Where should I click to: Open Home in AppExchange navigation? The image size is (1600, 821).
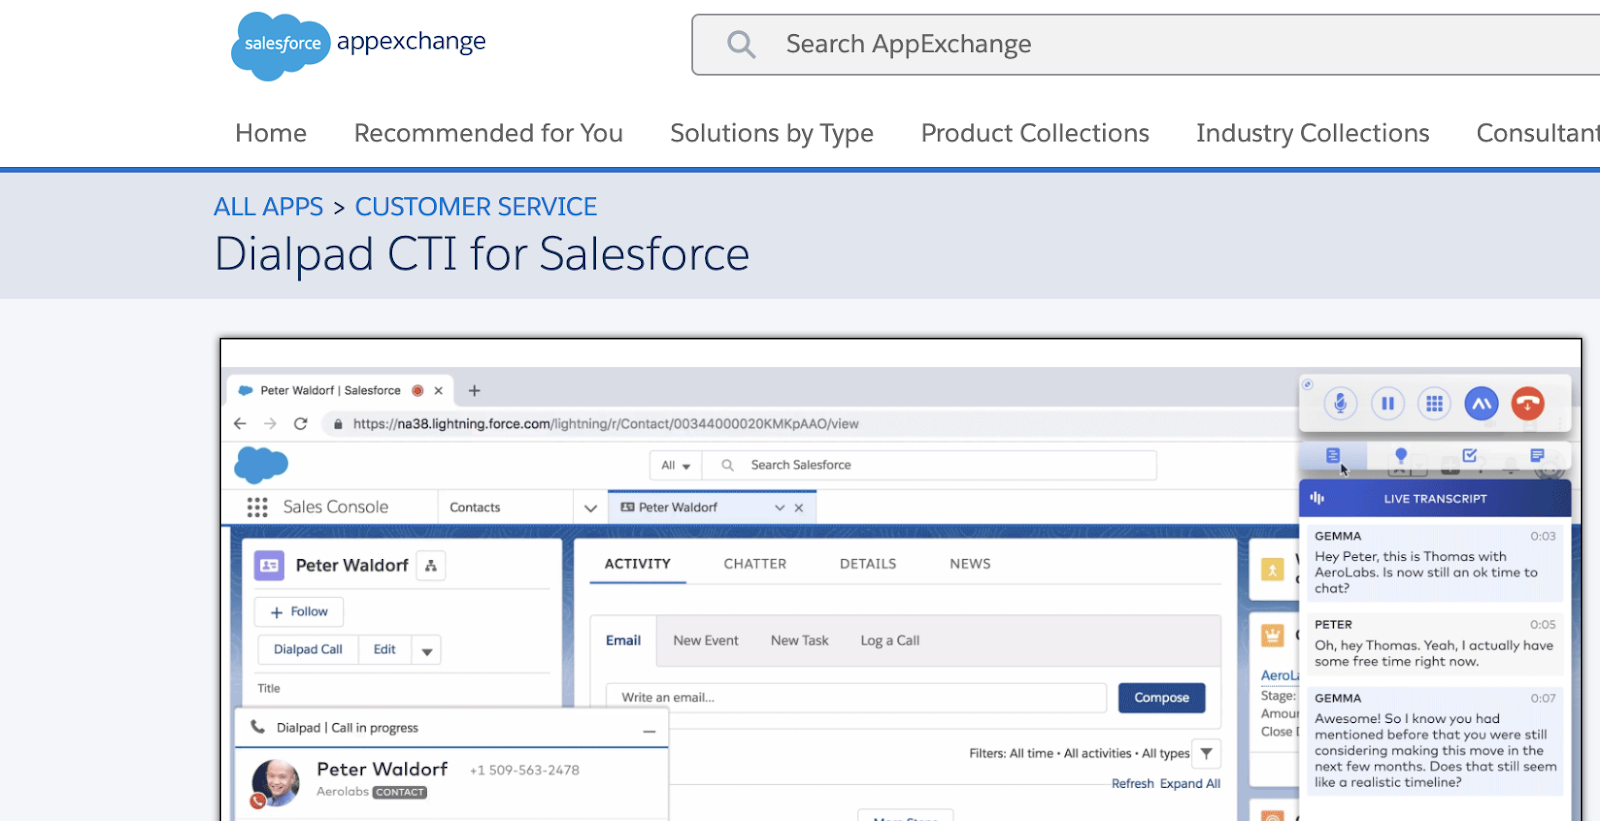[x=271, y=133]
